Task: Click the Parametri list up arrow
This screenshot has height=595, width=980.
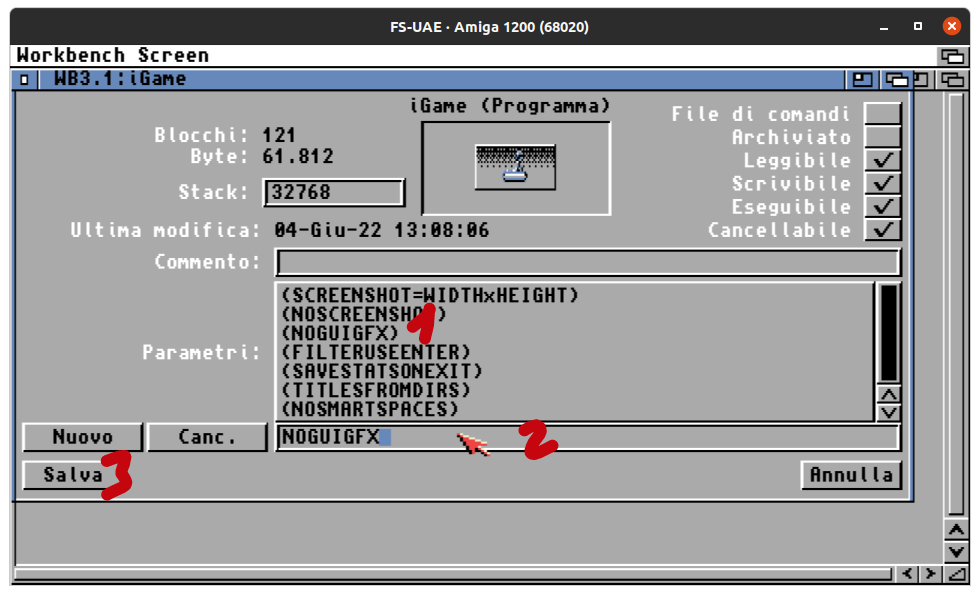Action: pyautogui.click(x=889, y=395)
